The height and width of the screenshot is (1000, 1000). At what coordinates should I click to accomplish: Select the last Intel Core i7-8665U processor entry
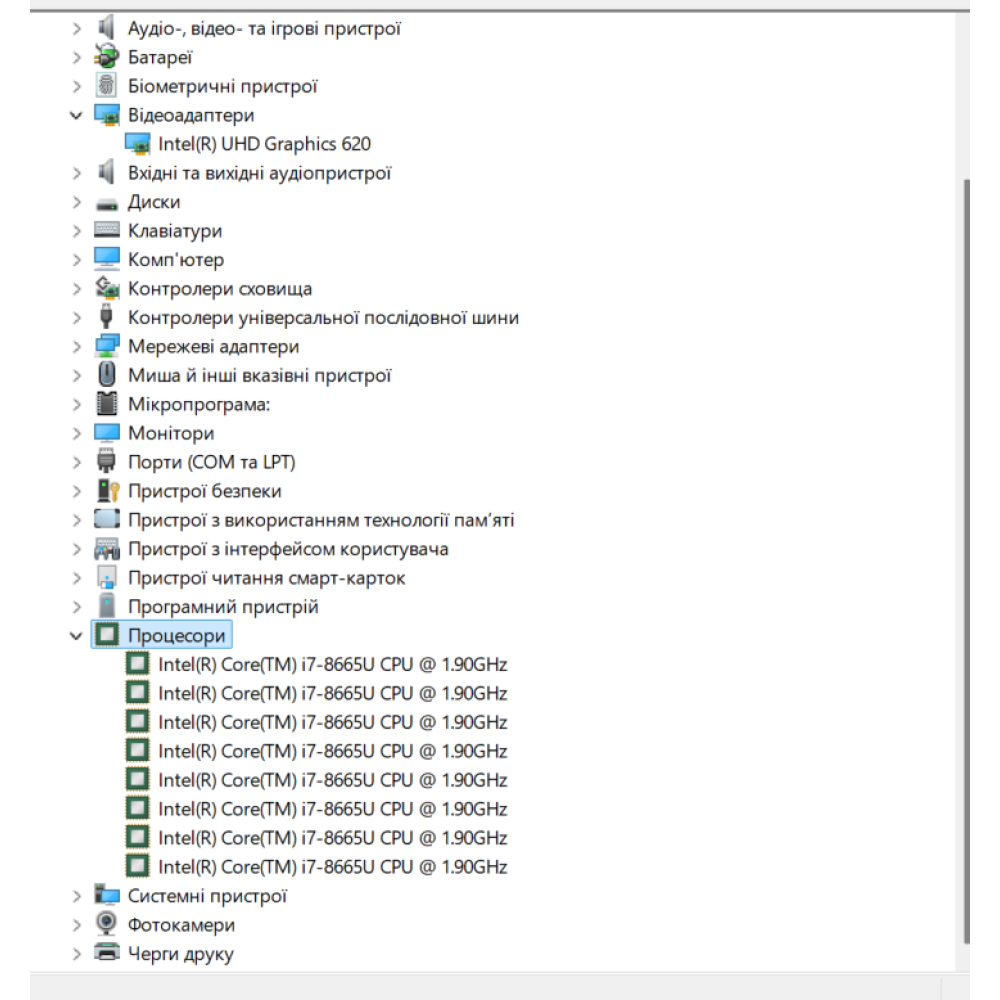pos(332,867)
